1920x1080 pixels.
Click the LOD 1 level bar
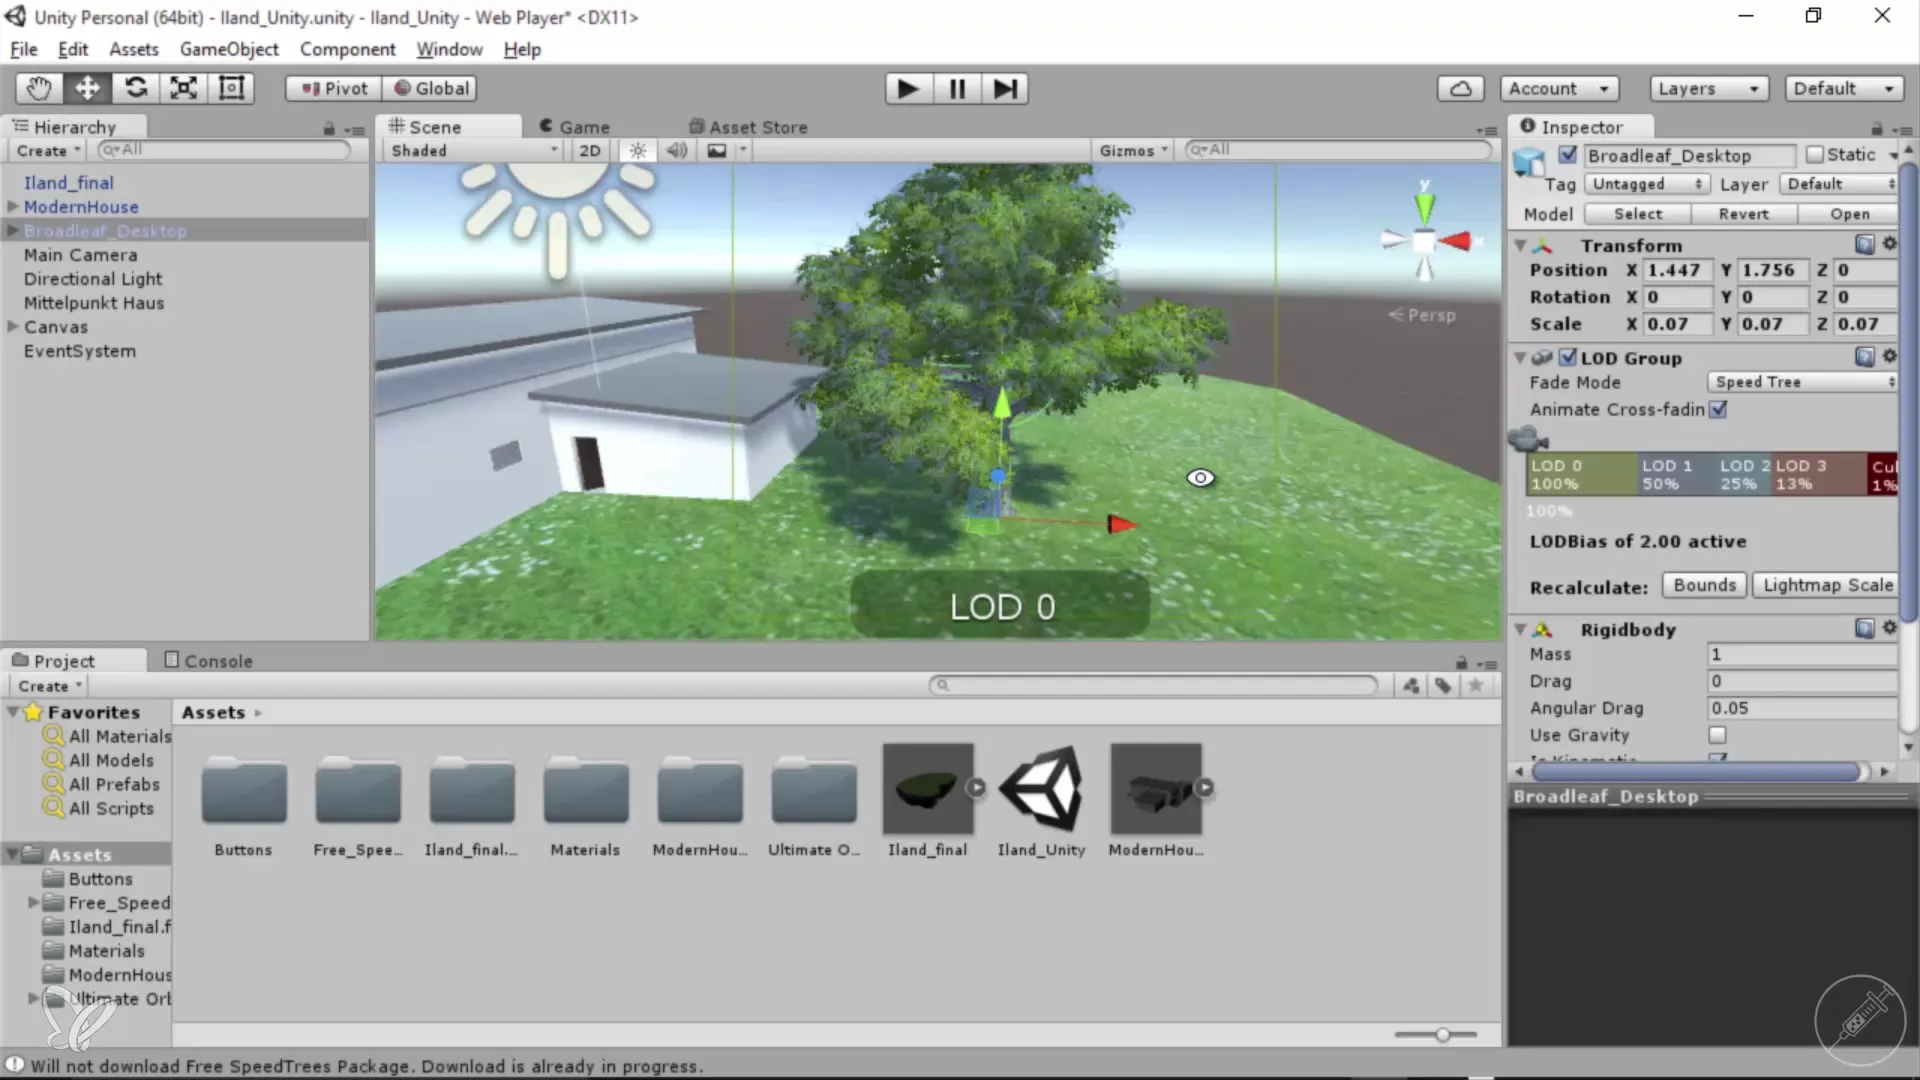[x=1676, y=475]
